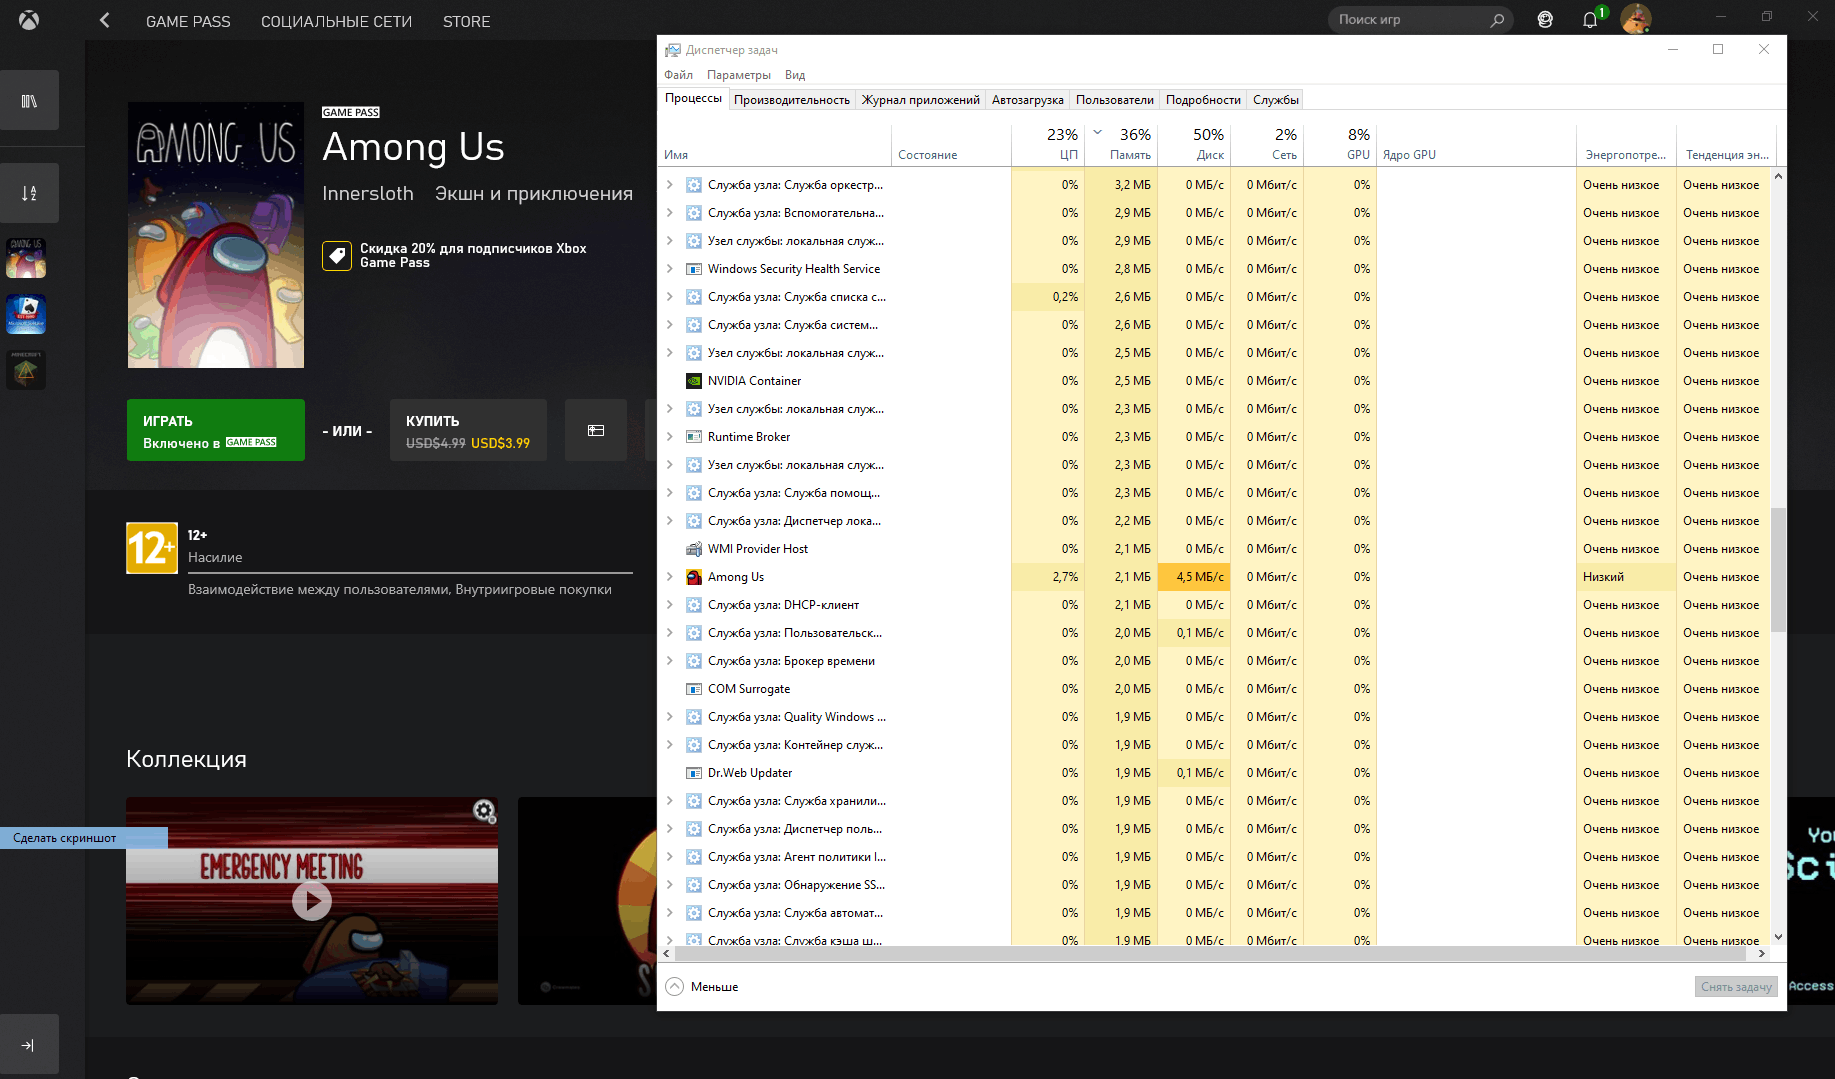
Task: Click NVIDIA Container process icon
Action: pos(694,381)
